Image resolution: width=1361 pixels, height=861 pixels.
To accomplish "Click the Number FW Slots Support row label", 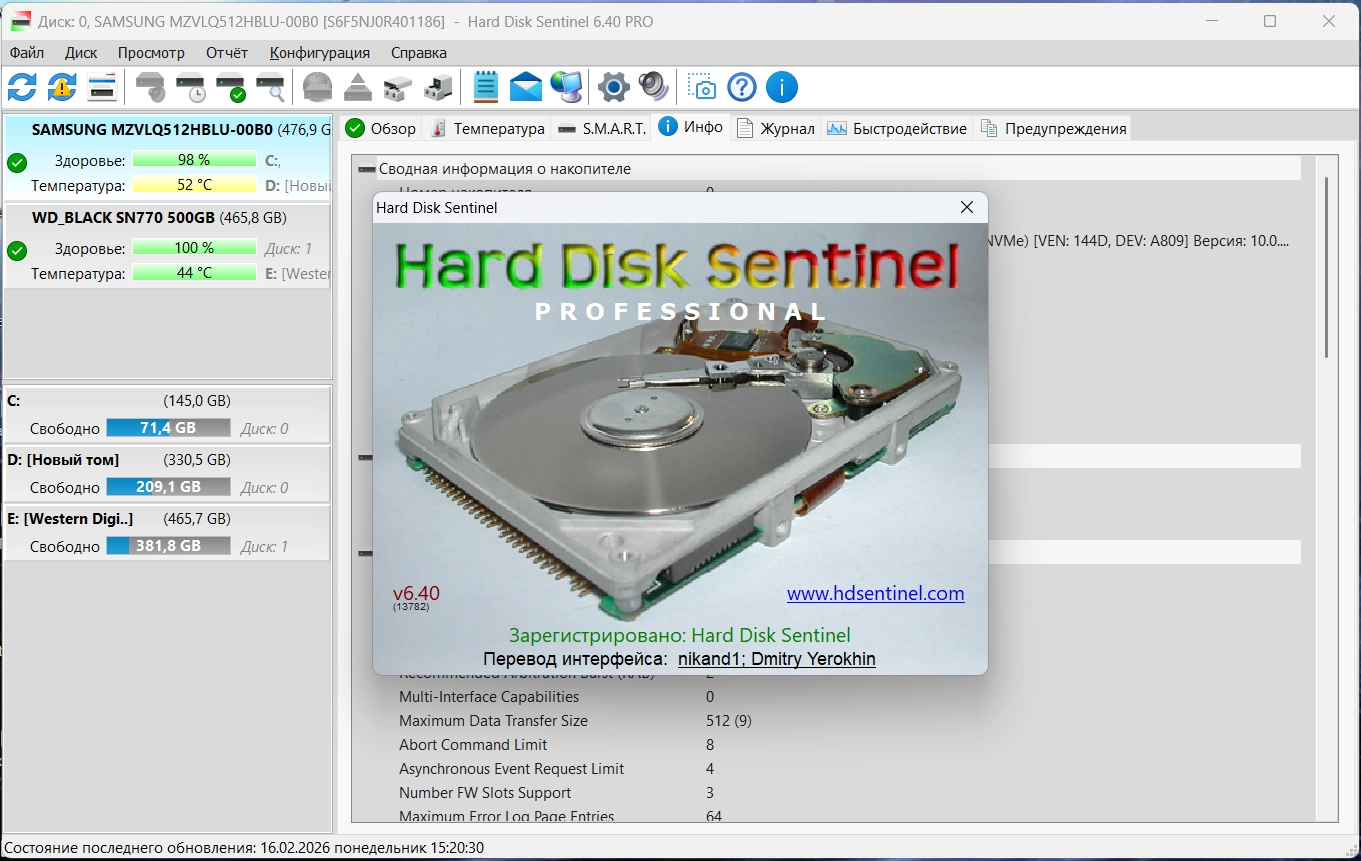I will tap(485, 793).
